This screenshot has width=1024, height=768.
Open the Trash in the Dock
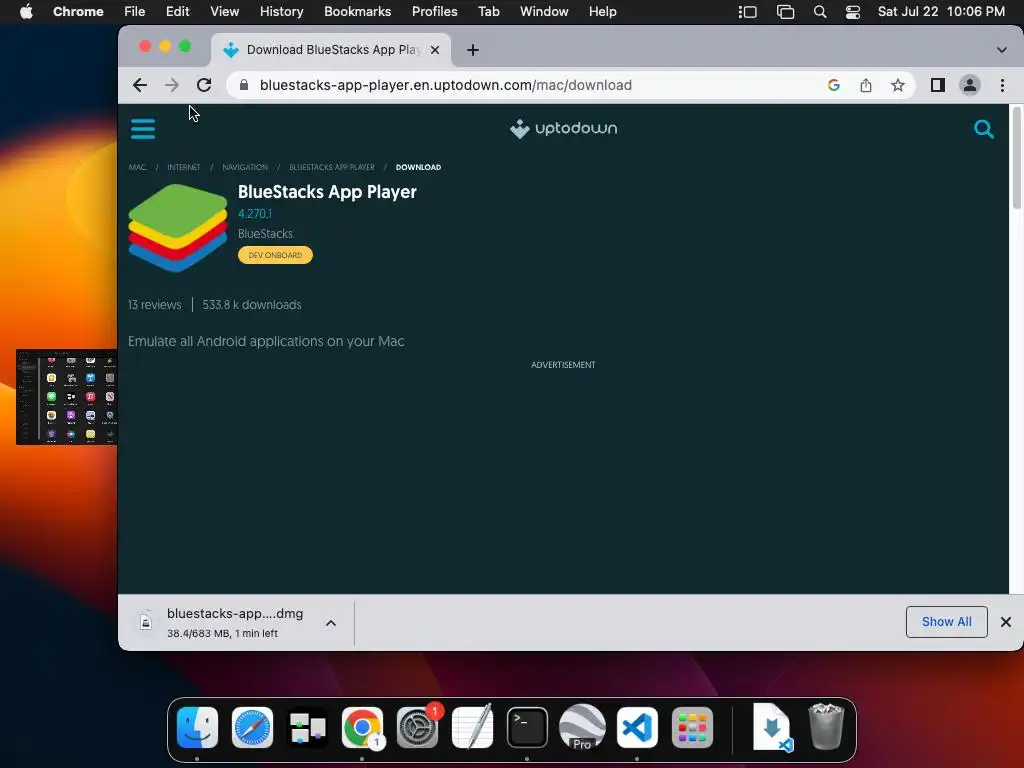(x=826, y=727)
